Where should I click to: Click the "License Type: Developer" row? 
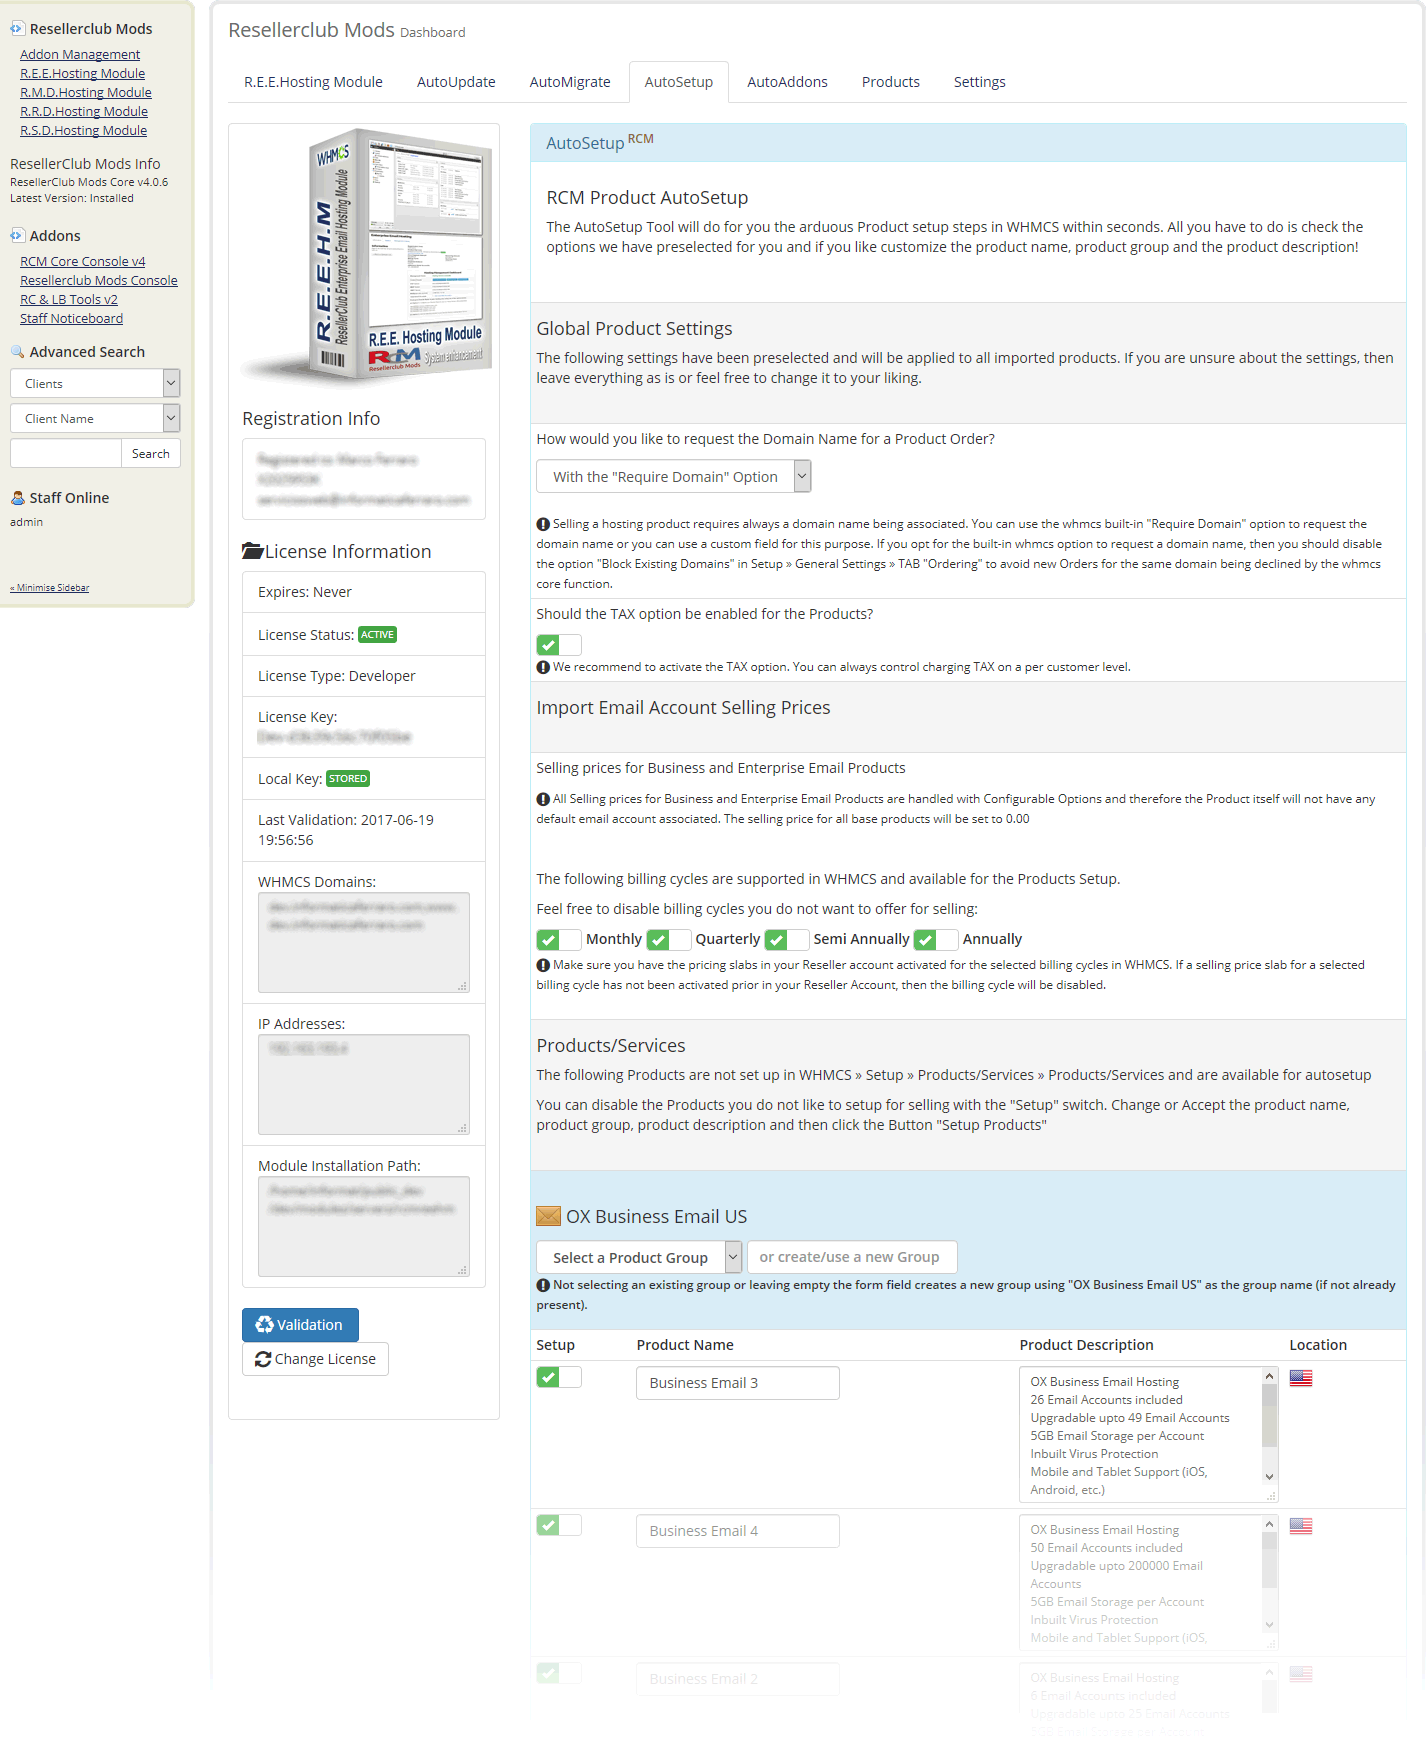click(x=364, y=676)
